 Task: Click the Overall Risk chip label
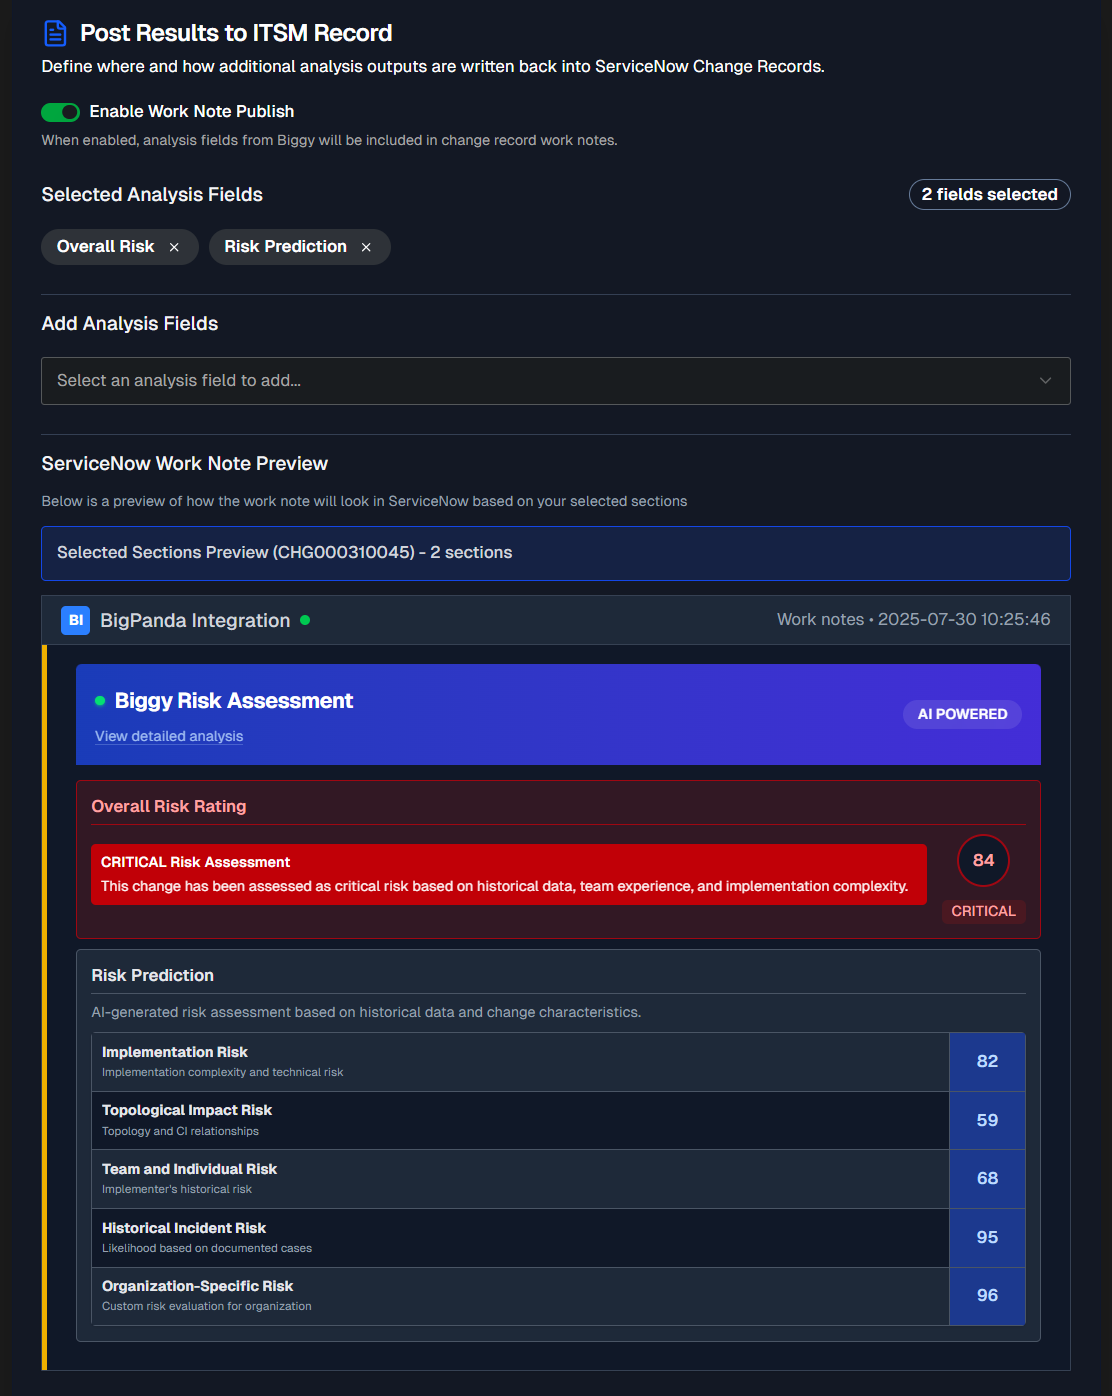pos(105,246)
